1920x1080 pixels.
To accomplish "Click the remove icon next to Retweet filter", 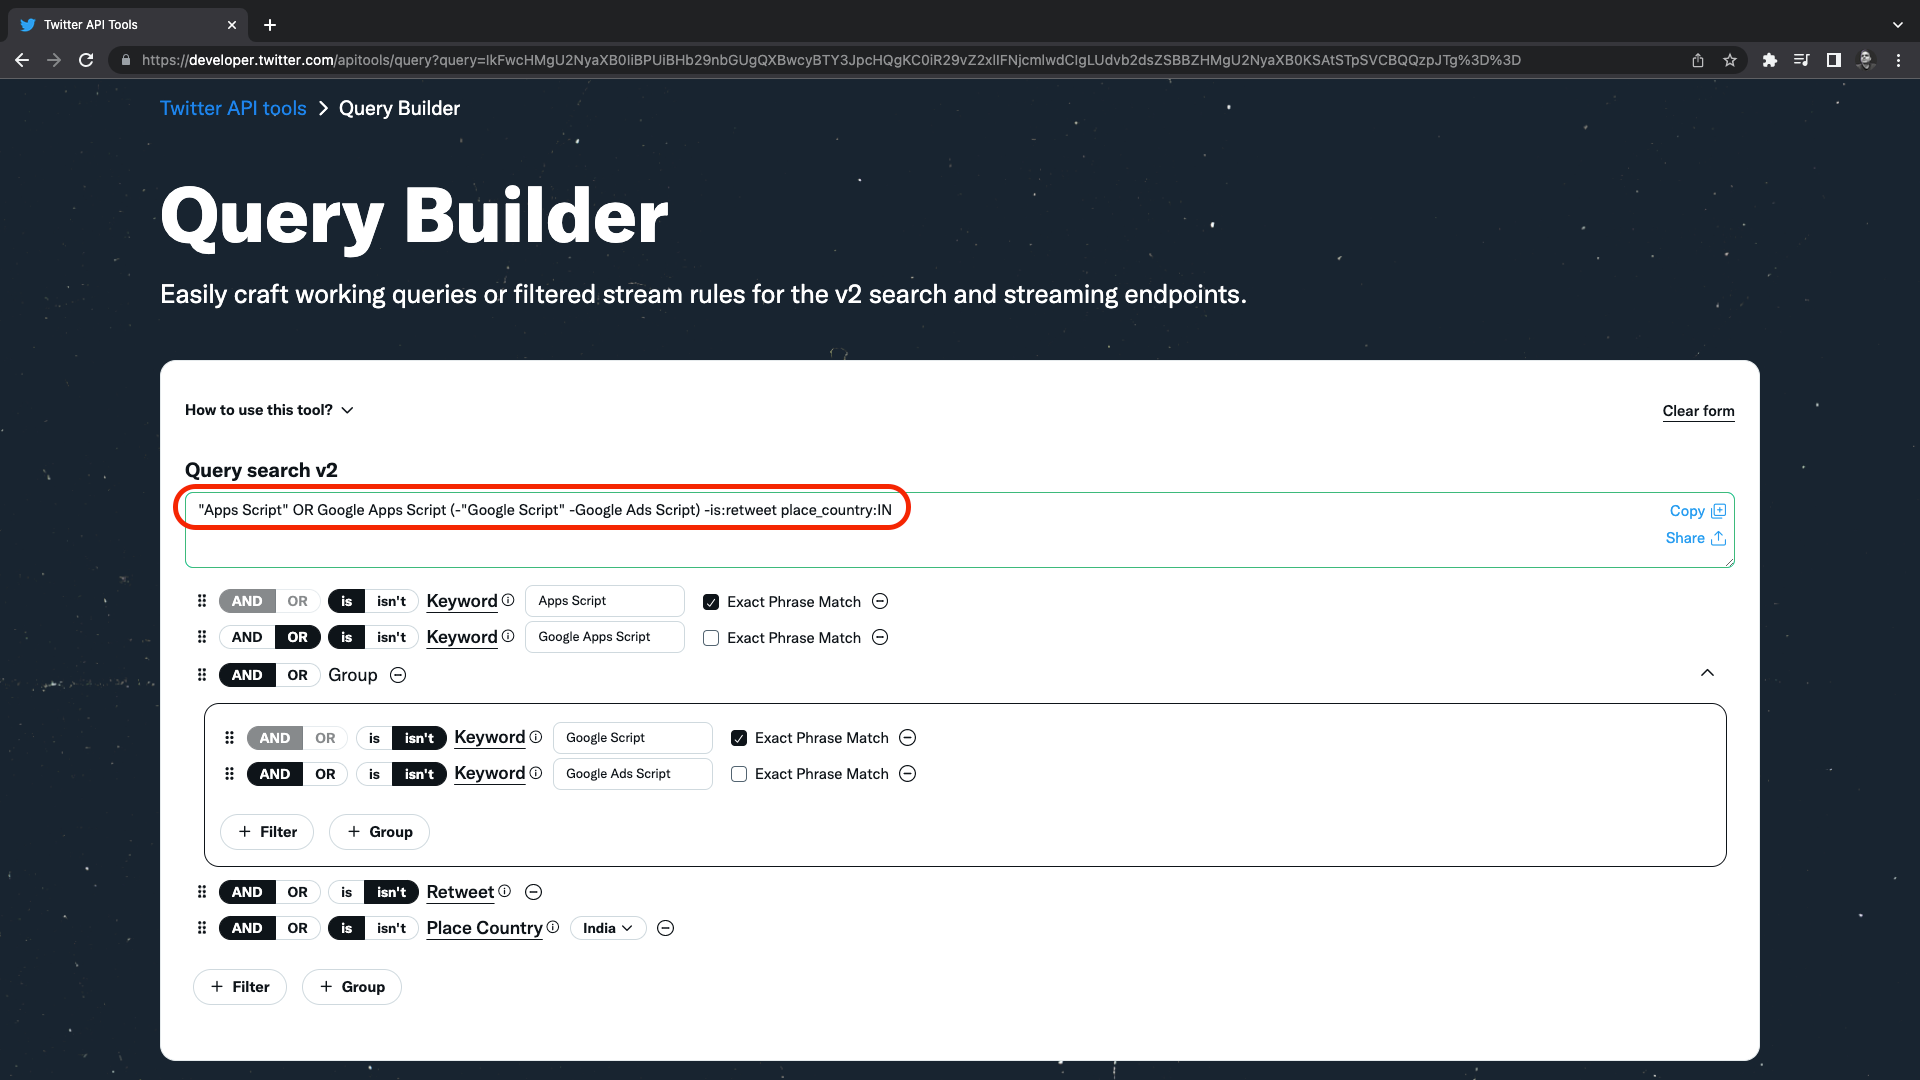I will (x=533, y=891).
